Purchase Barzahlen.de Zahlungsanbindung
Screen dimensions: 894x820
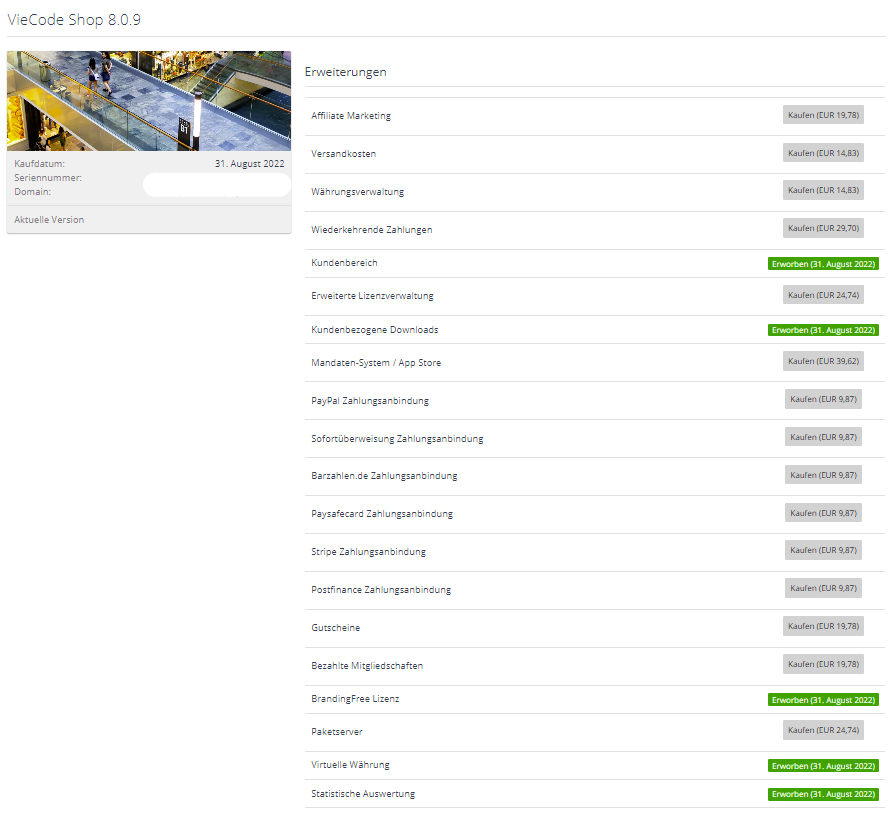pyautogui.click(x=824, y=475)
